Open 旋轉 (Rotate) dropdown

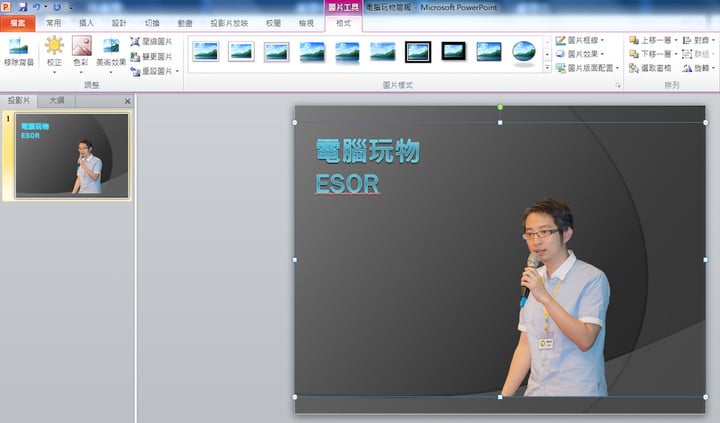click(x=698, y=68)
